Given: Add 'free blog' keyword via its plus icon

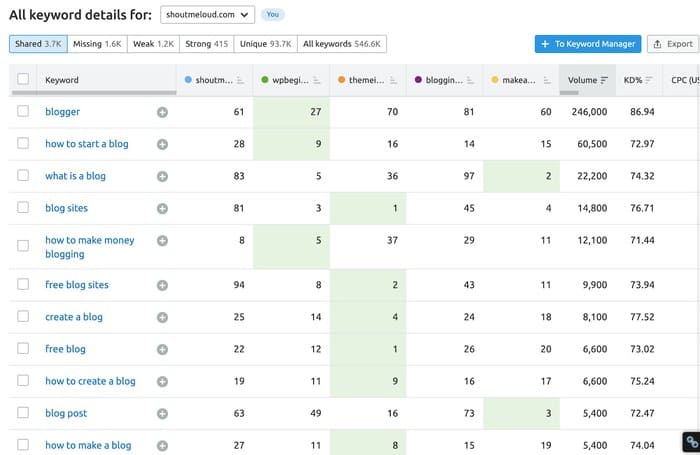Looking at the screenshot, I should click(x=162, y=350).
